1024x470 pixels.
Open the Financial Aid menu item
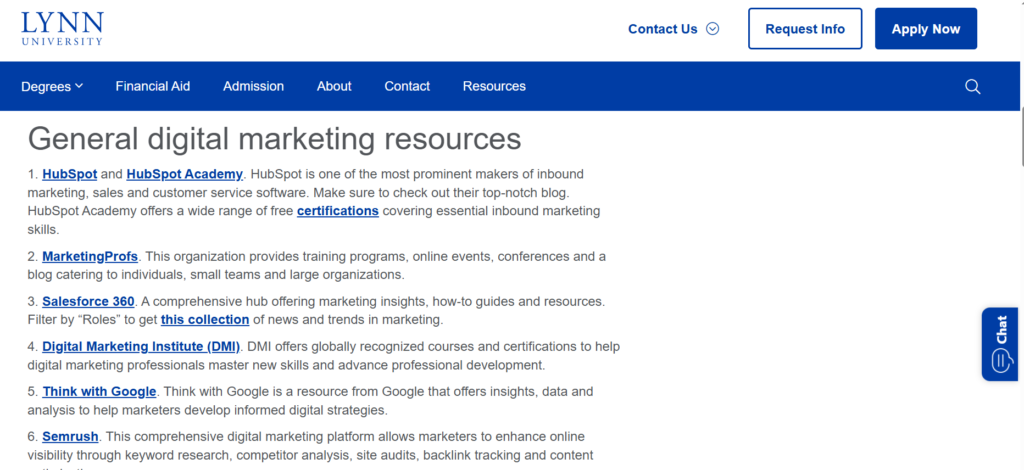click(153, 86)
